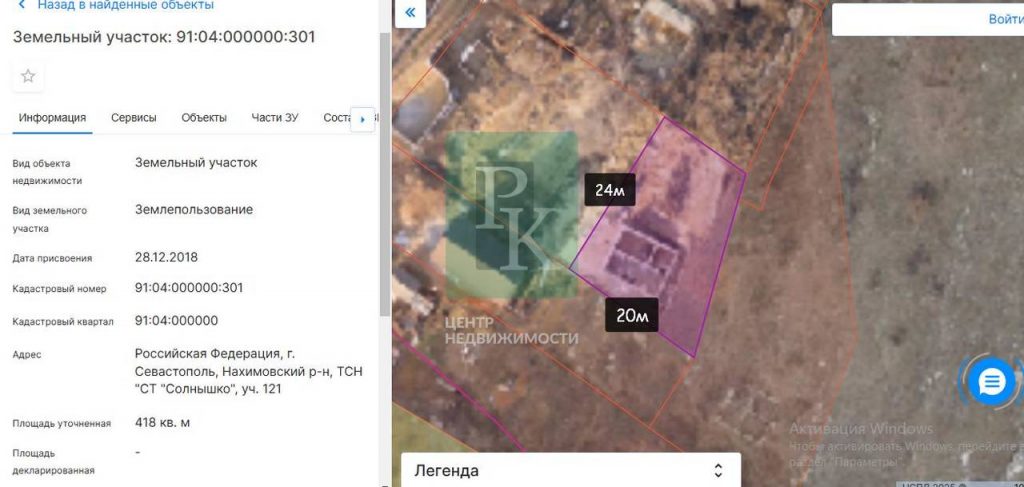Collapse side panel with double chevron
Image resolution: width=1024 pixels, height=487 pixels.
pos(410,13)
